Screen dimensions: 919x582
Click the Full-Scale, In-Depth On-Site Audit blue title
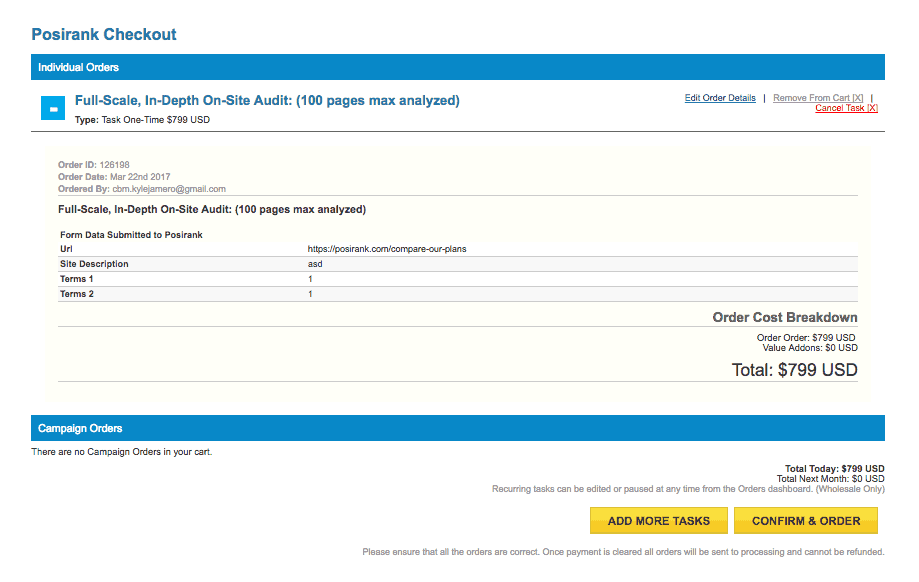(x=267, y=100)
